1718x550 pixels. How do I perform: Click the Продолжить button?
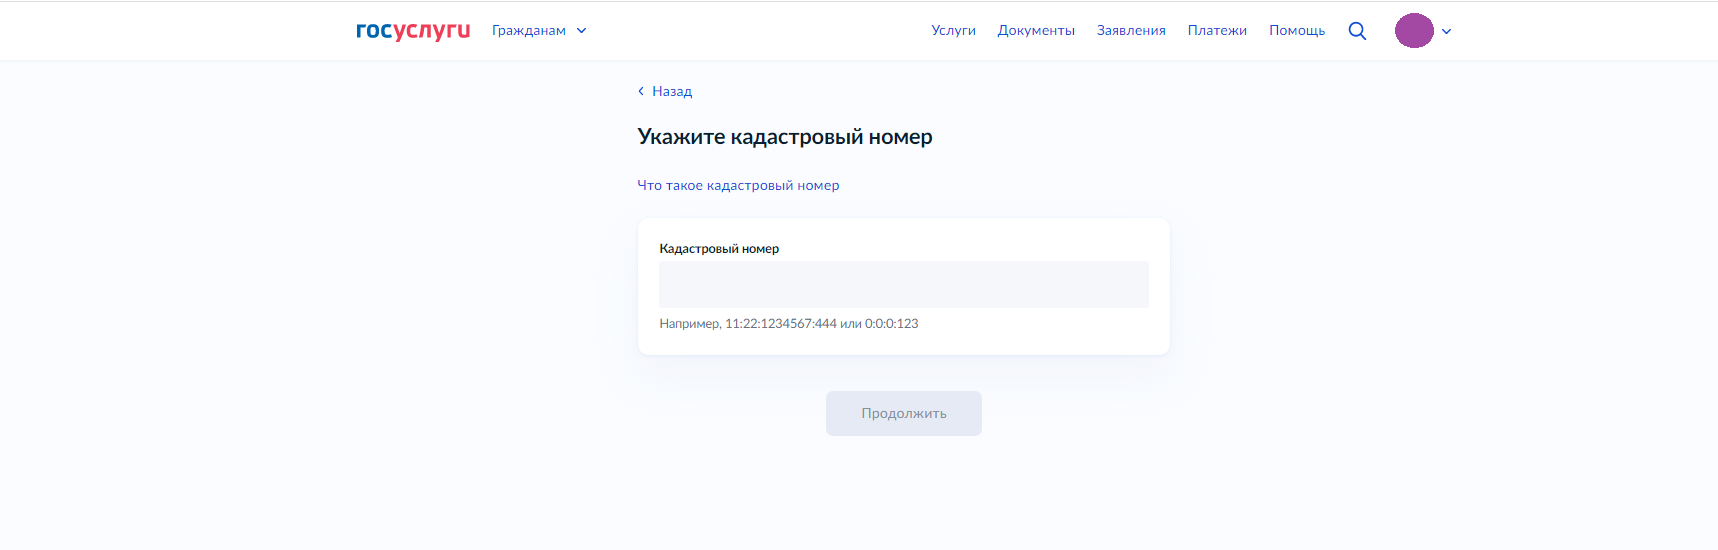(x=903, y=413)
